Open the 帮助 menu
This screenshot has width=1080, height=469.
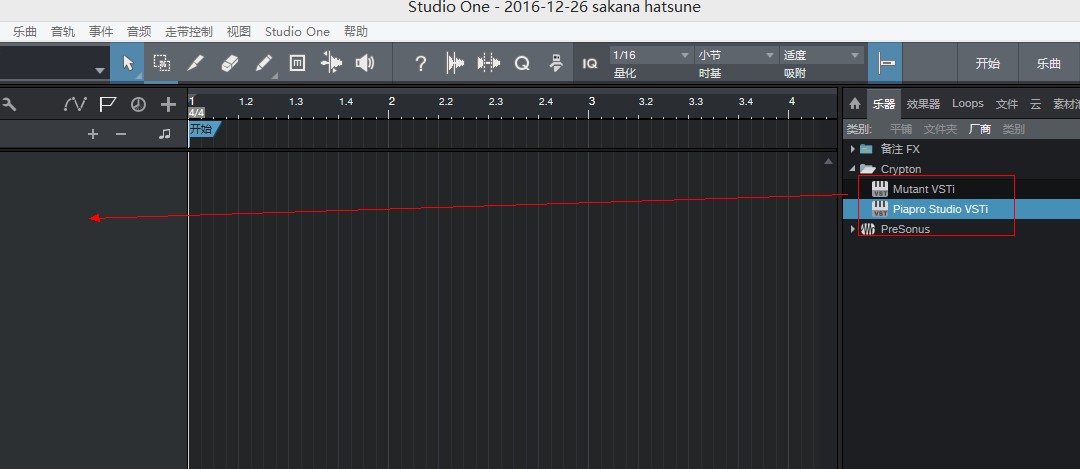tap(355, 32)
